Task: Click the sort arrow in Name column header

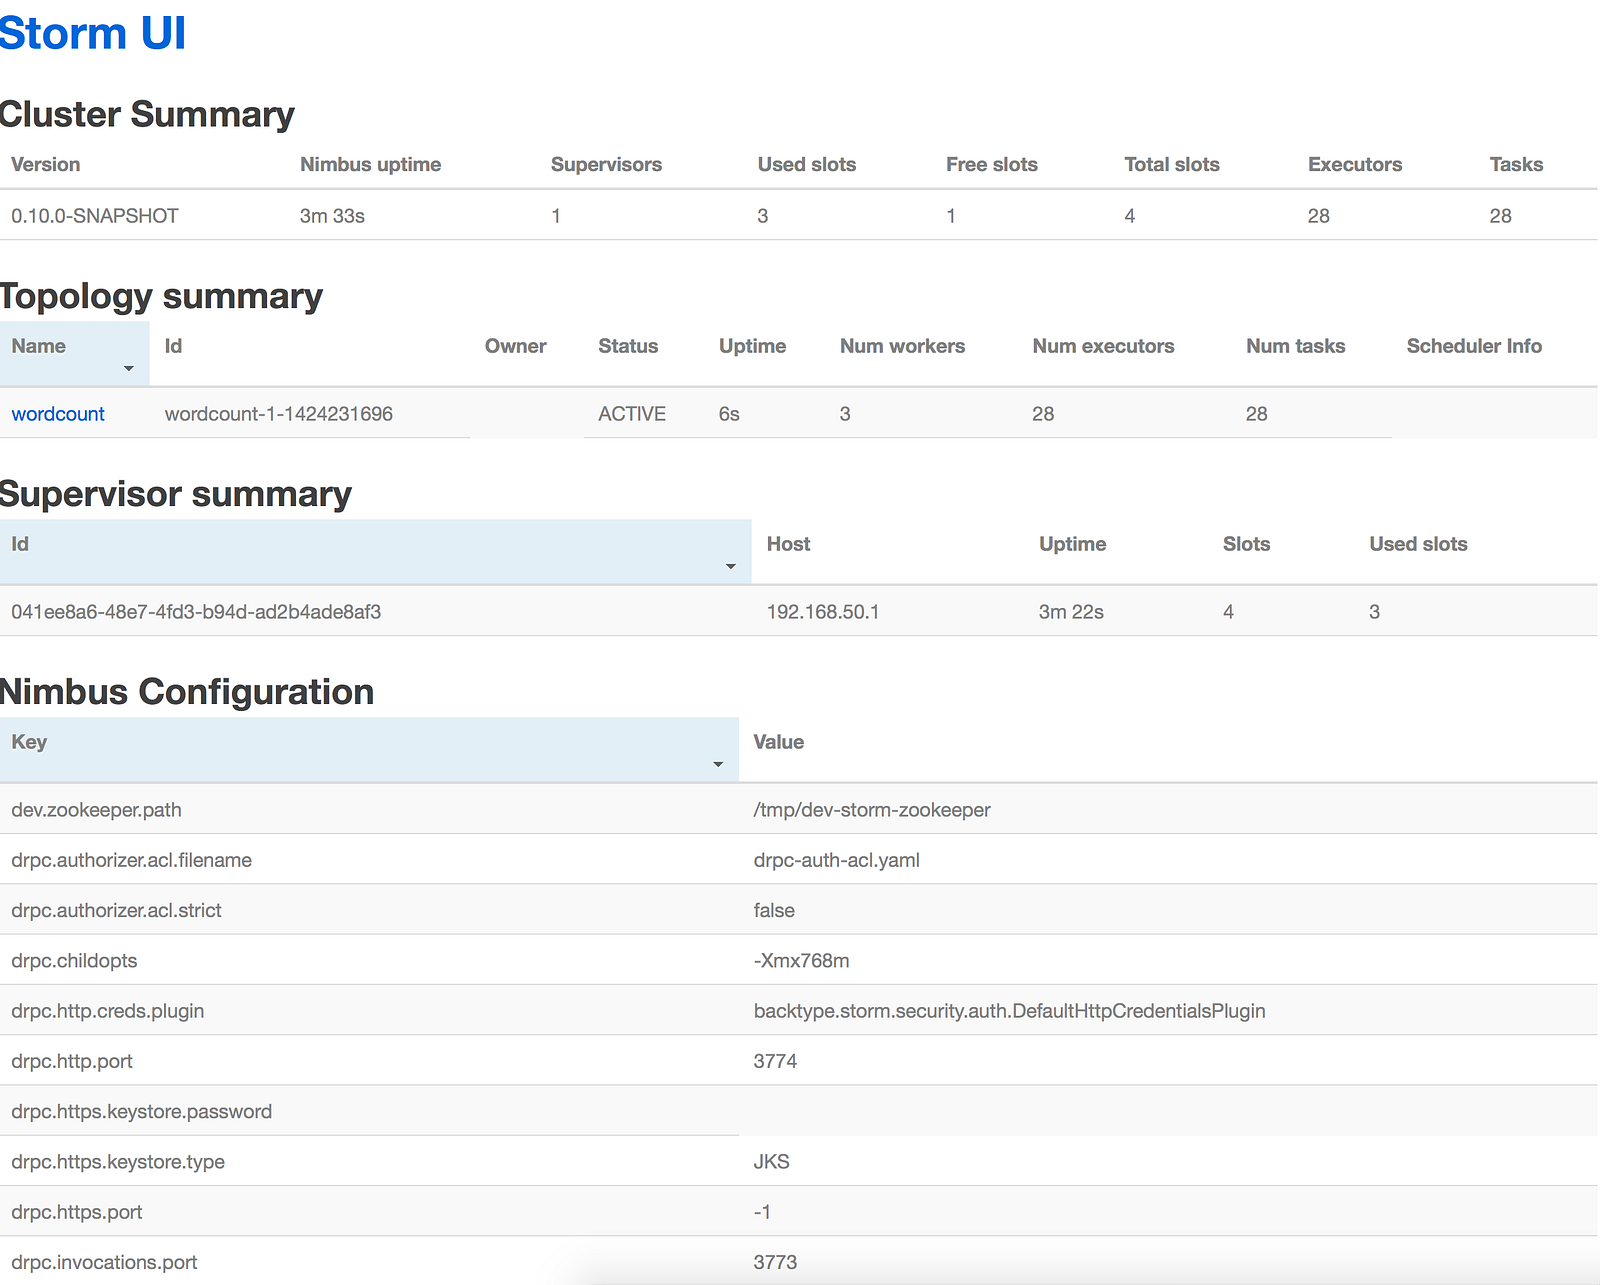Action: tap(129, 369)
